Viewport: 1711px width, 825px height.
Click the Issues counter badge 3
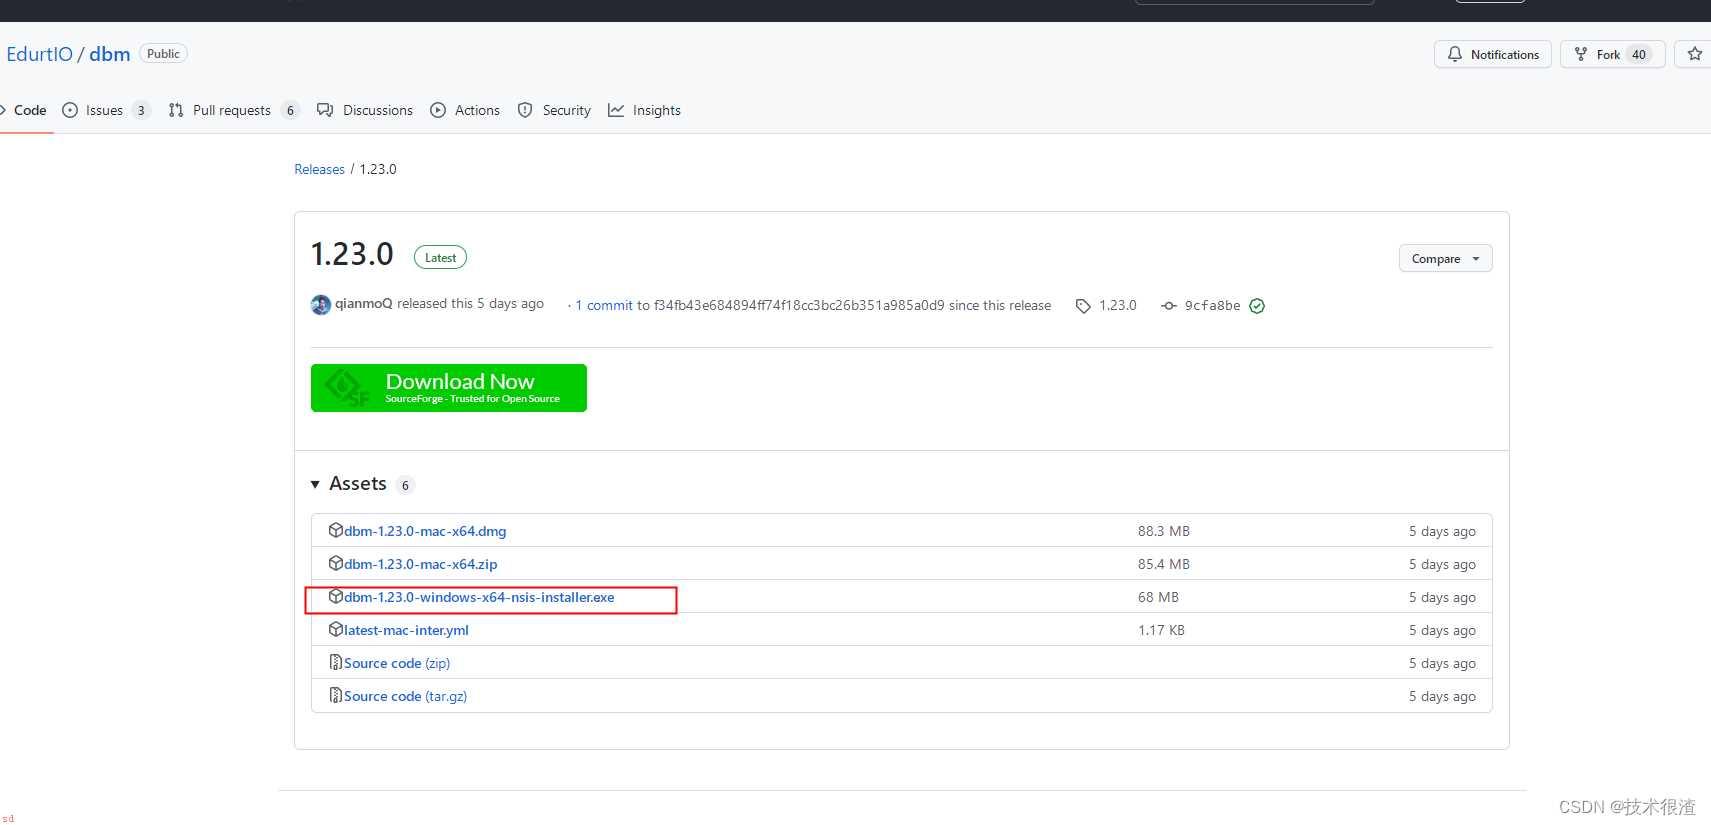tap(141, 110)
